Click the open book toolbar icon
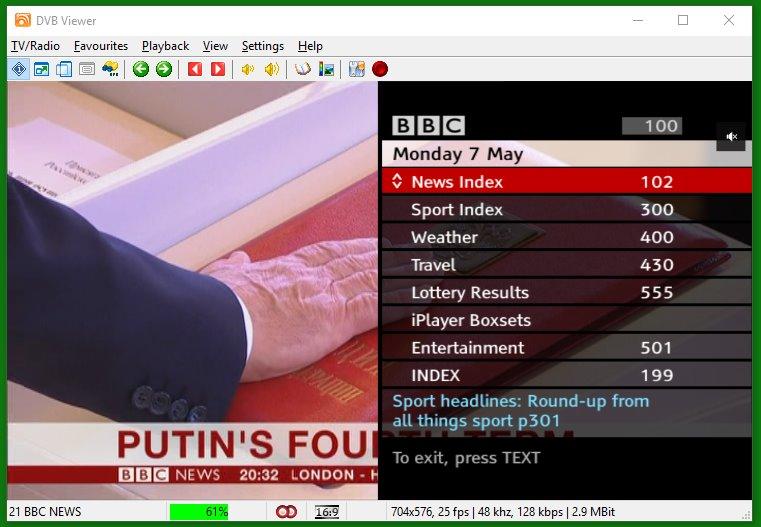 (302, 69)
